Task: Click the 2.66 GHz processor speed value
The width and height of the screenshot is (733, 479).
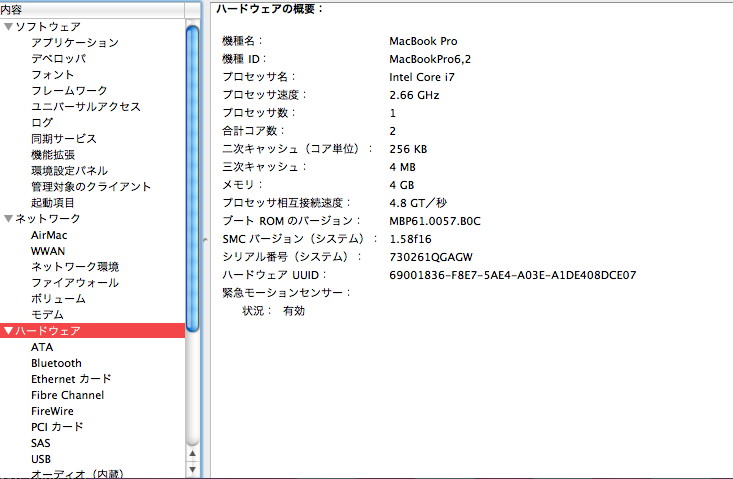Action: pos(414,95)
